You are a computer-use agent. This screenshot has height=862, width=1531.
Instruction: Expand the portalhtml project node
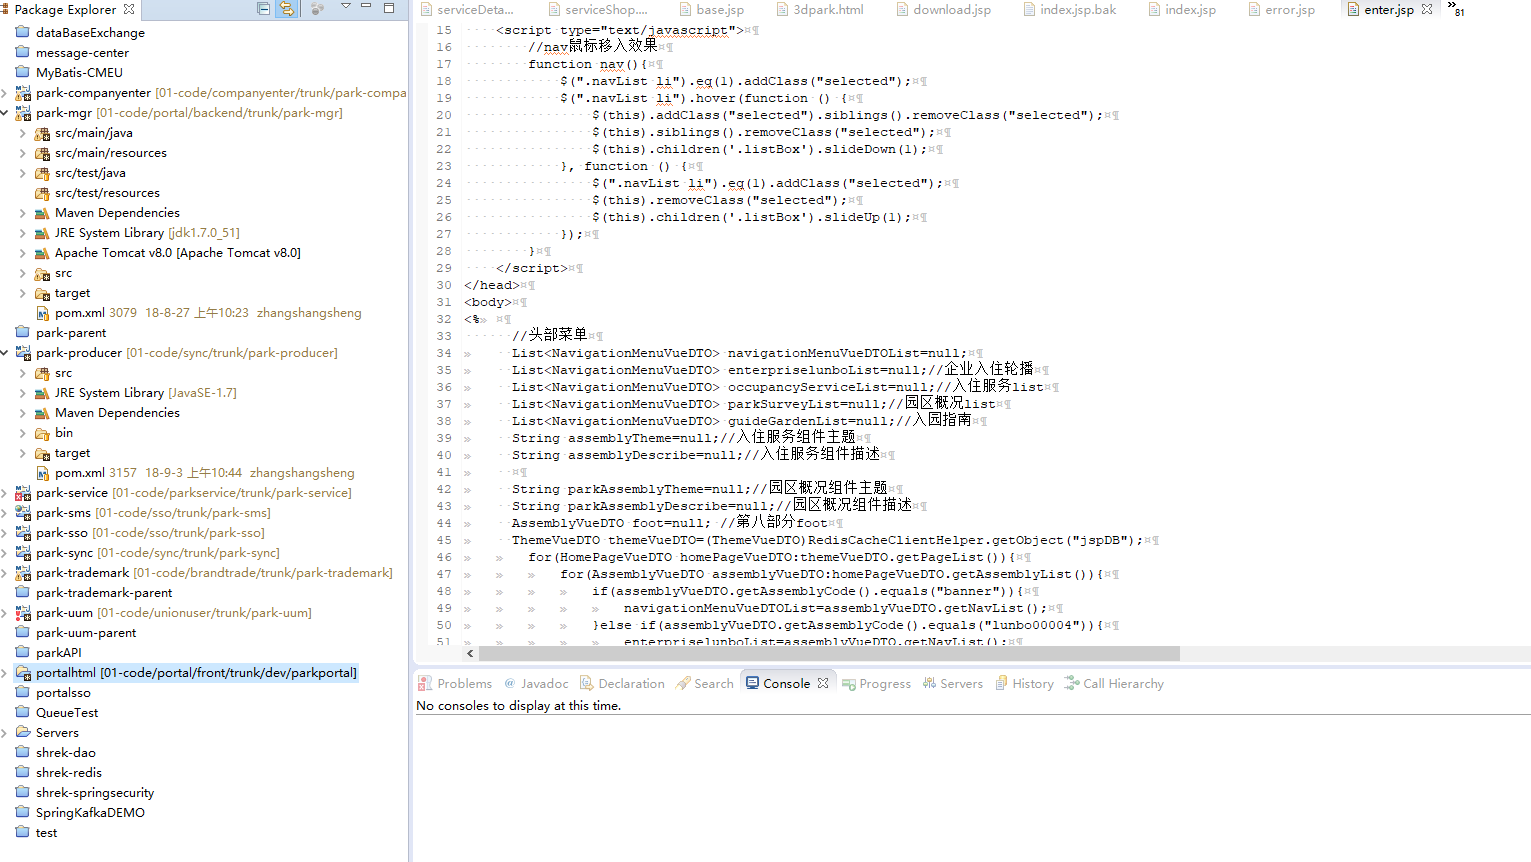point(5,673)
